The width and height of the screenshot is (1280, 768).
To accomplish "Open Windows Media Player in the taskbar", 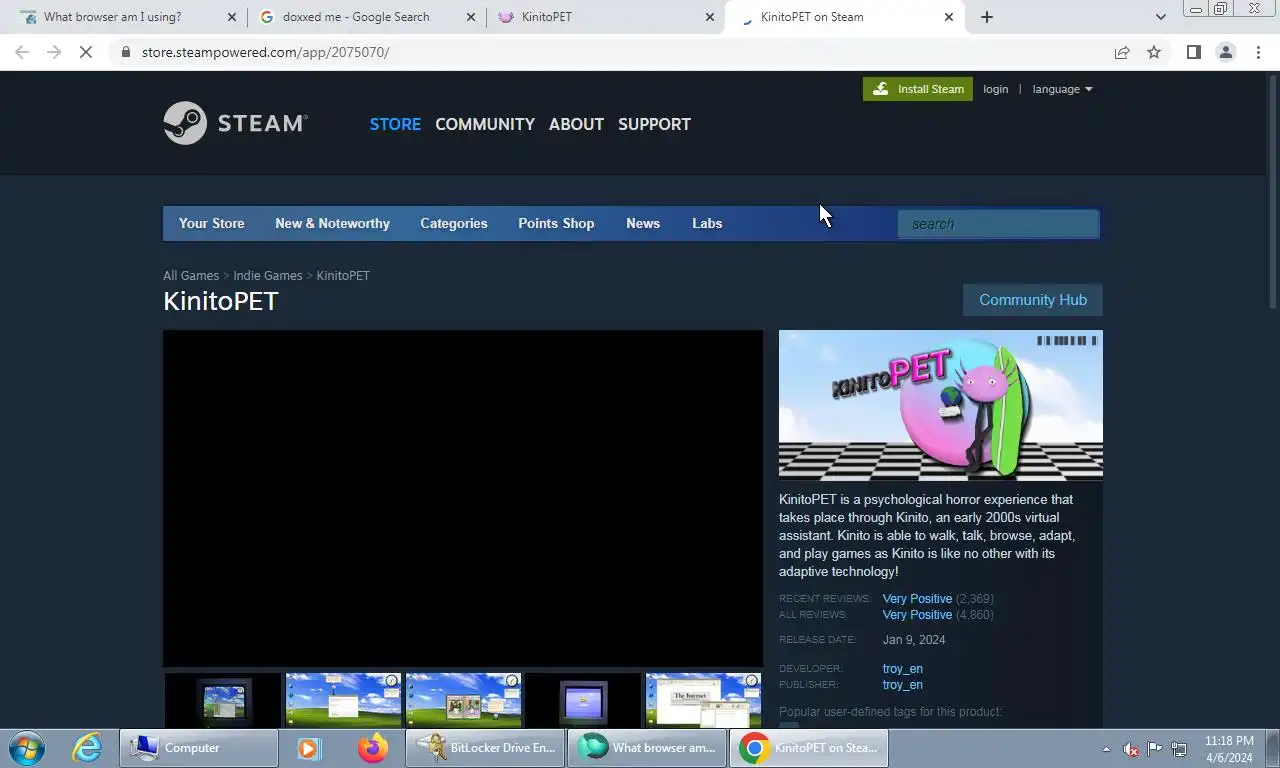I will point(309,748).
